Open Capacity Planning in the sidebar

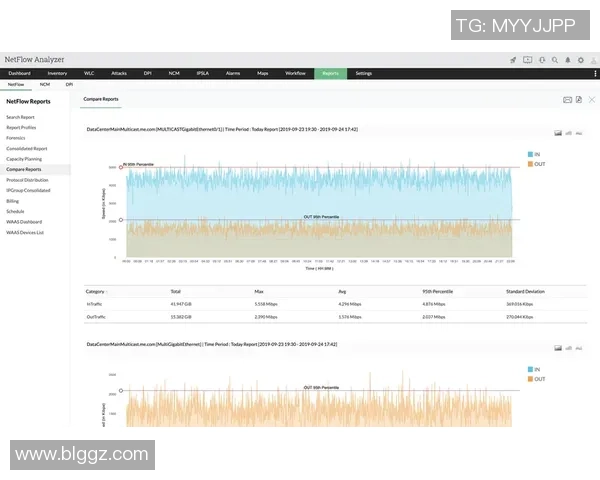coord(24,158)
